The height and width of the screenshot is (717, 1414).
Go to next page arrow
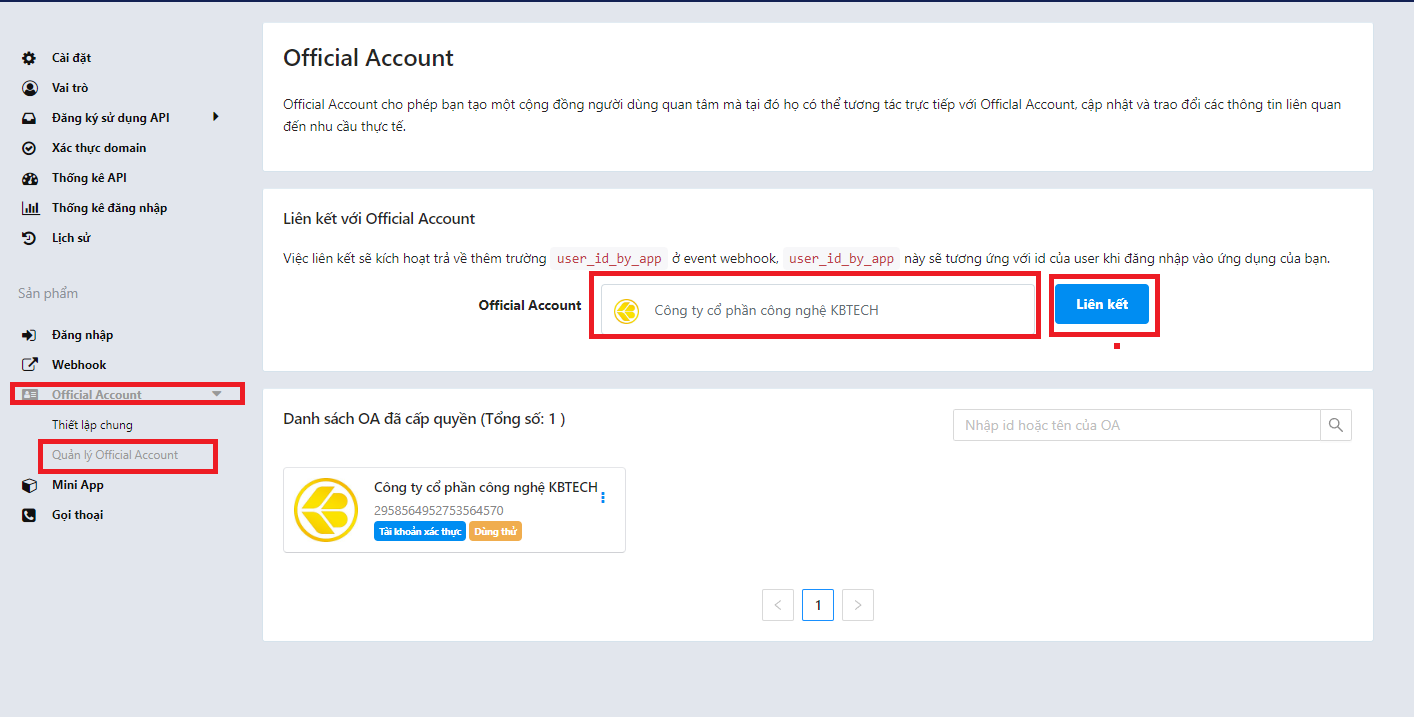858,605
